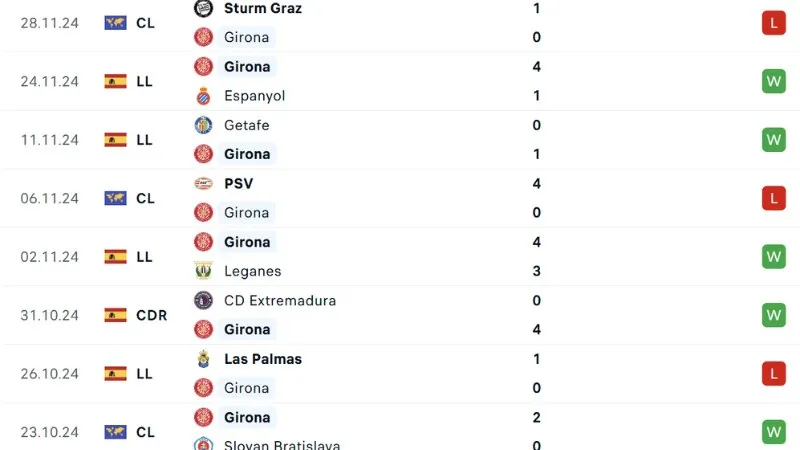Click the green W badge for Leganes match

tap(773, 256)
